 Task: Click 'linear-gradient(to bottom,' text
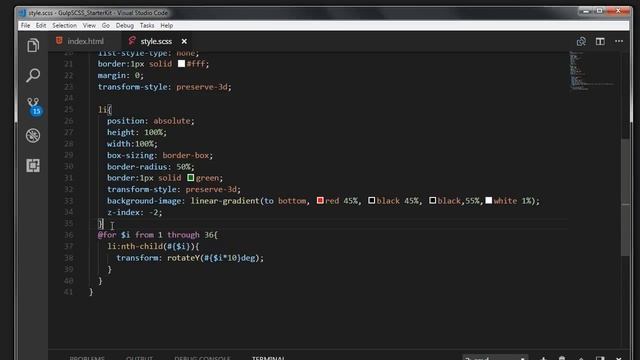click(250, 201)
